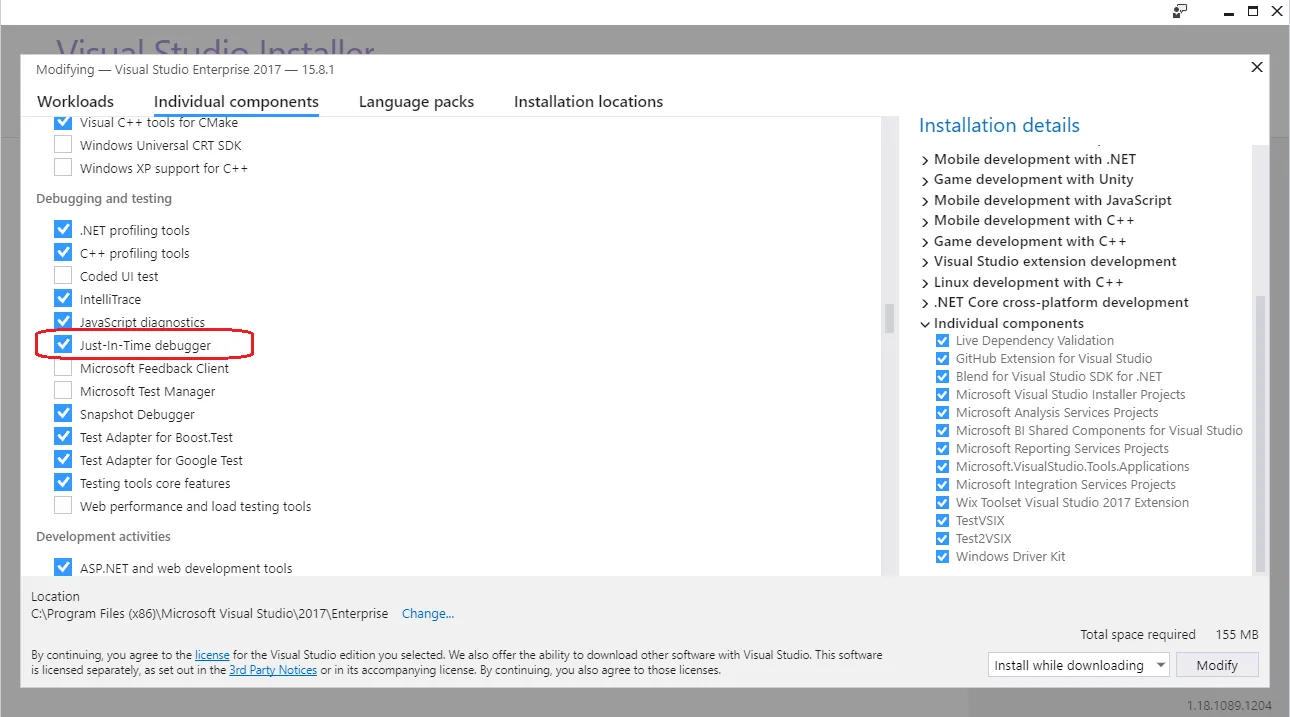Click the Total space required 155 MB text

[1169, 635]
